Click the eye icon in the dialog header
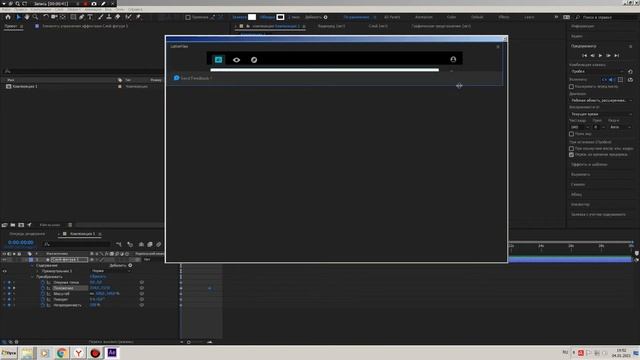 coord(236,60)
